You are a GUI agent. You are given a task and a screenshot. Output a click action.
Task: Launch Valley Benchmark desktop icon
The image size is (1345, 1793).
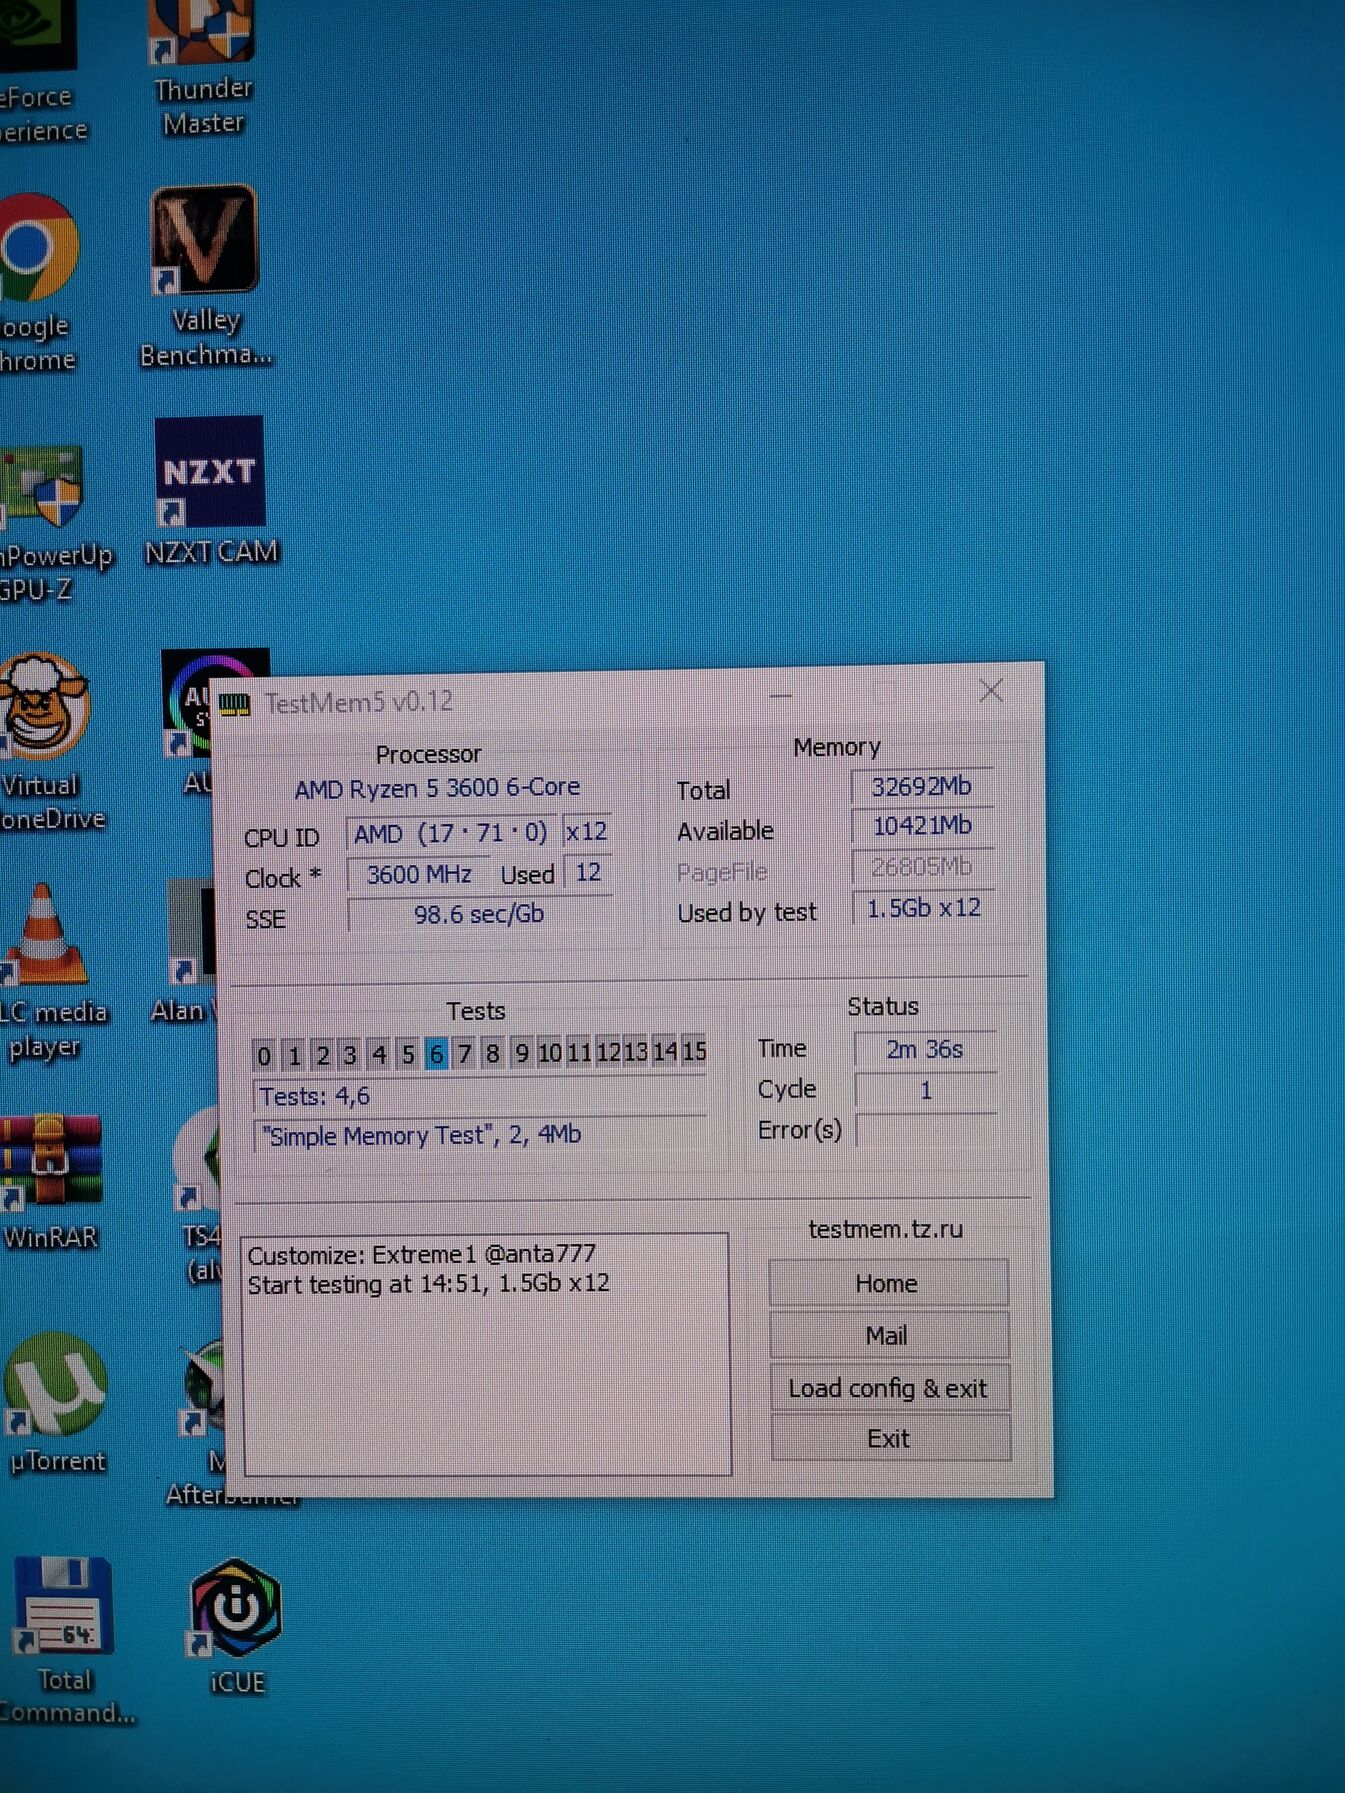(204, 276)
